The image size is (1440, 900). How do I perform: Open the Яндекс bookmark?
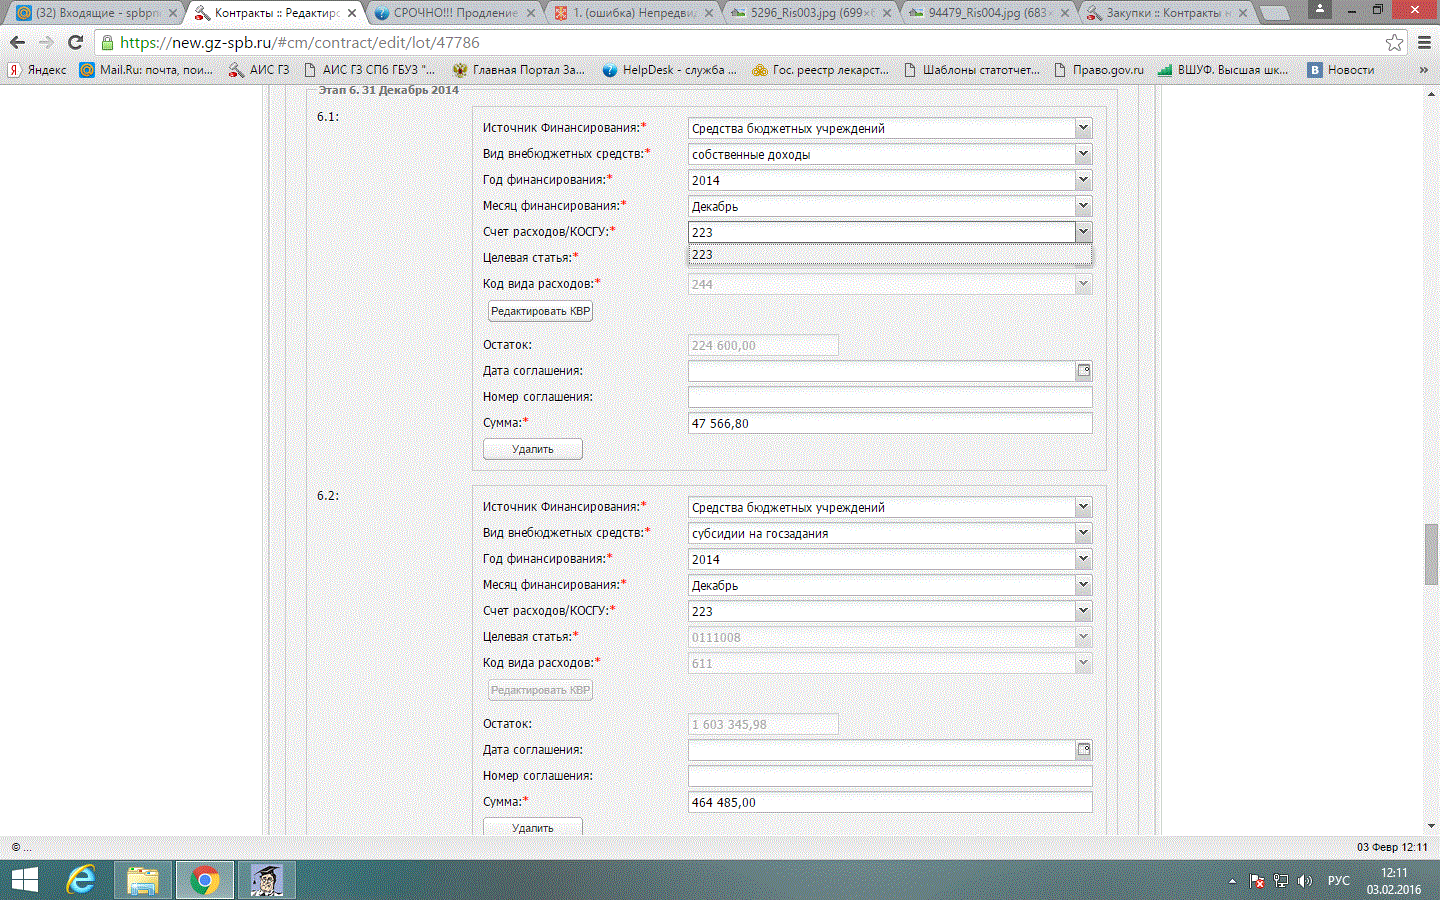click(x=38, y=70)
